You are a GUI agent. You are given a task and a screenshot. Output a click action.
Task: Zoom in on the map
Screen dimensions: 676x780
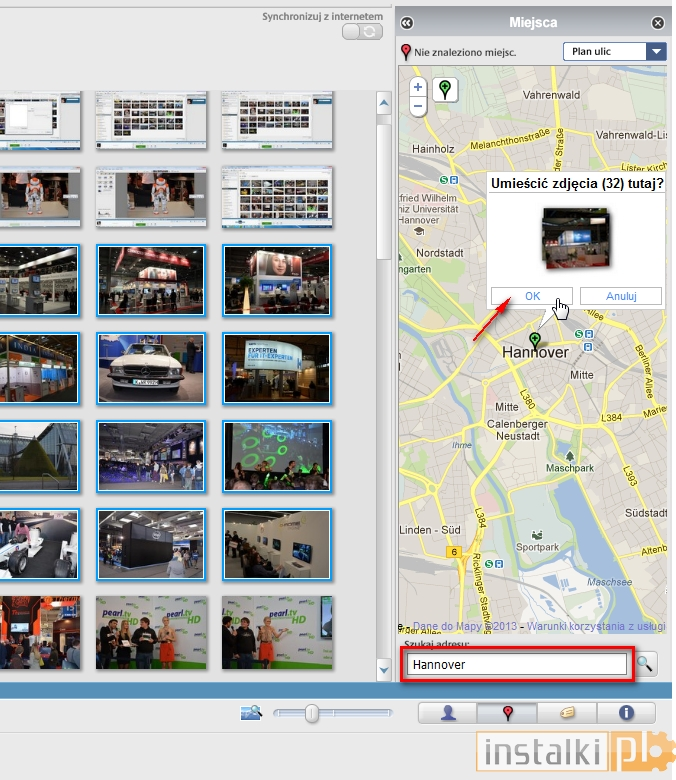point(418,87)
